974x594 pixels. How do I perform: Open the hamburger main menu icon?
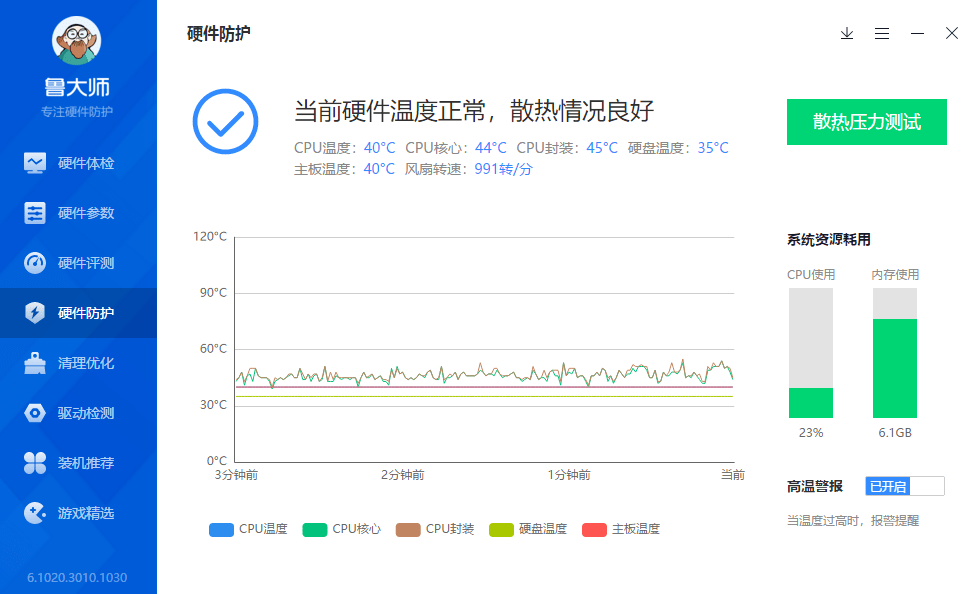point(882,34)
